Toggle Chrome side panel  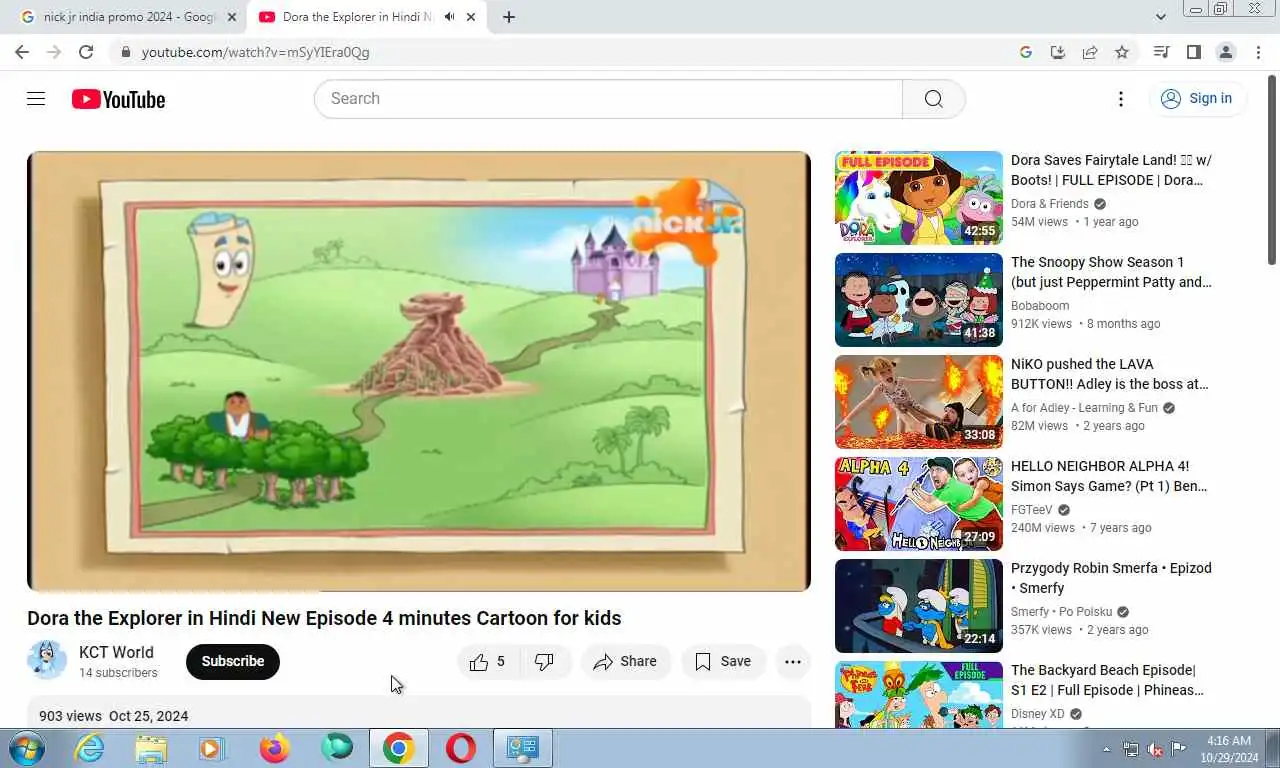pyautogui.click(x=1193, y=52)
